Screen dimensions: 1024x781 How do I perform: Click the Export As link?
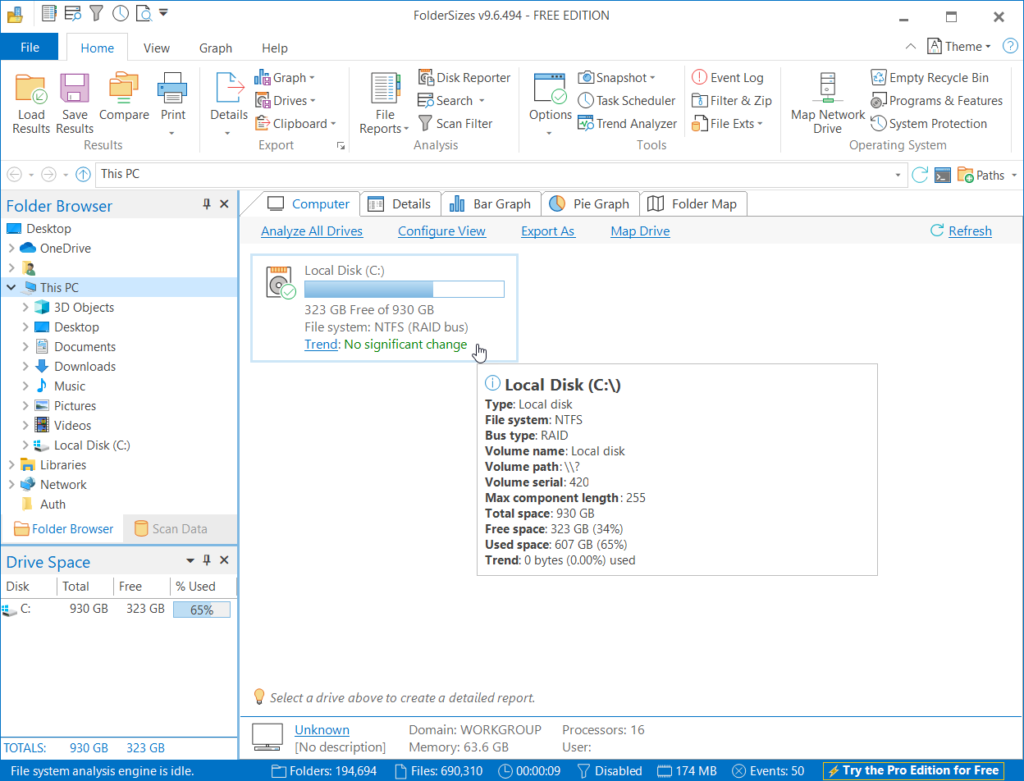tap(547, 231)
